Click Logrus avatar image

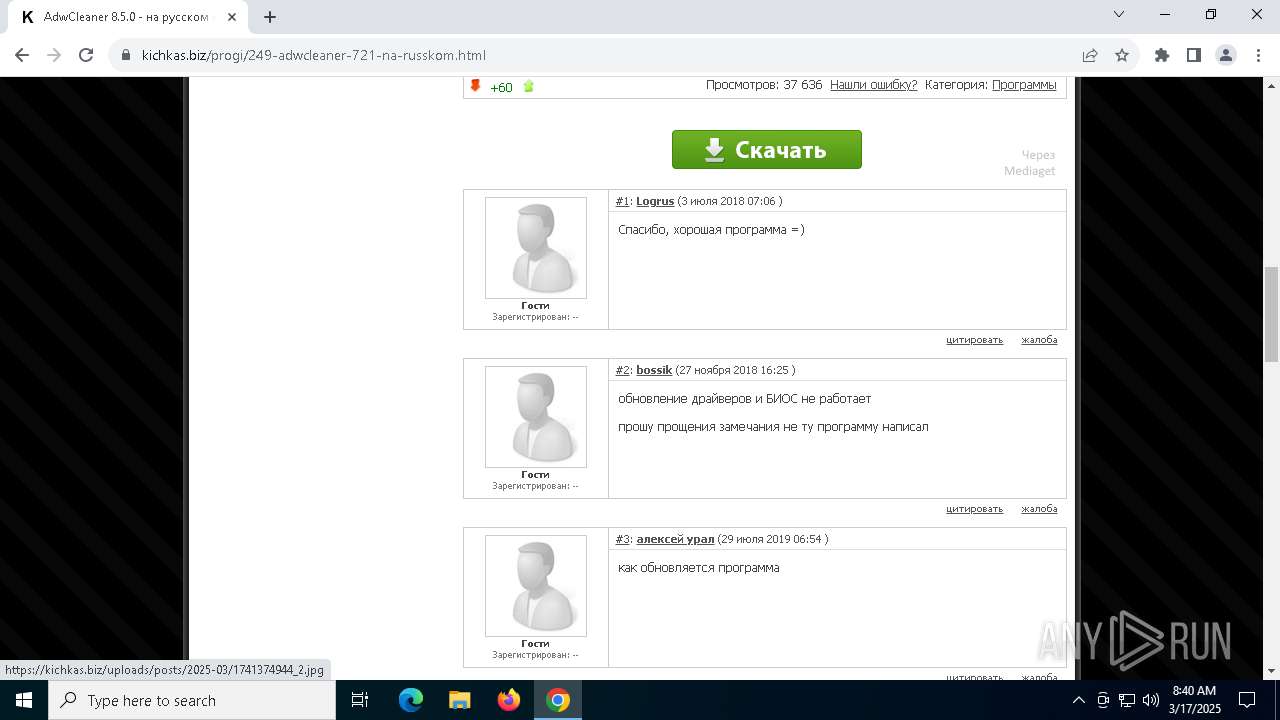coord(536,248)
